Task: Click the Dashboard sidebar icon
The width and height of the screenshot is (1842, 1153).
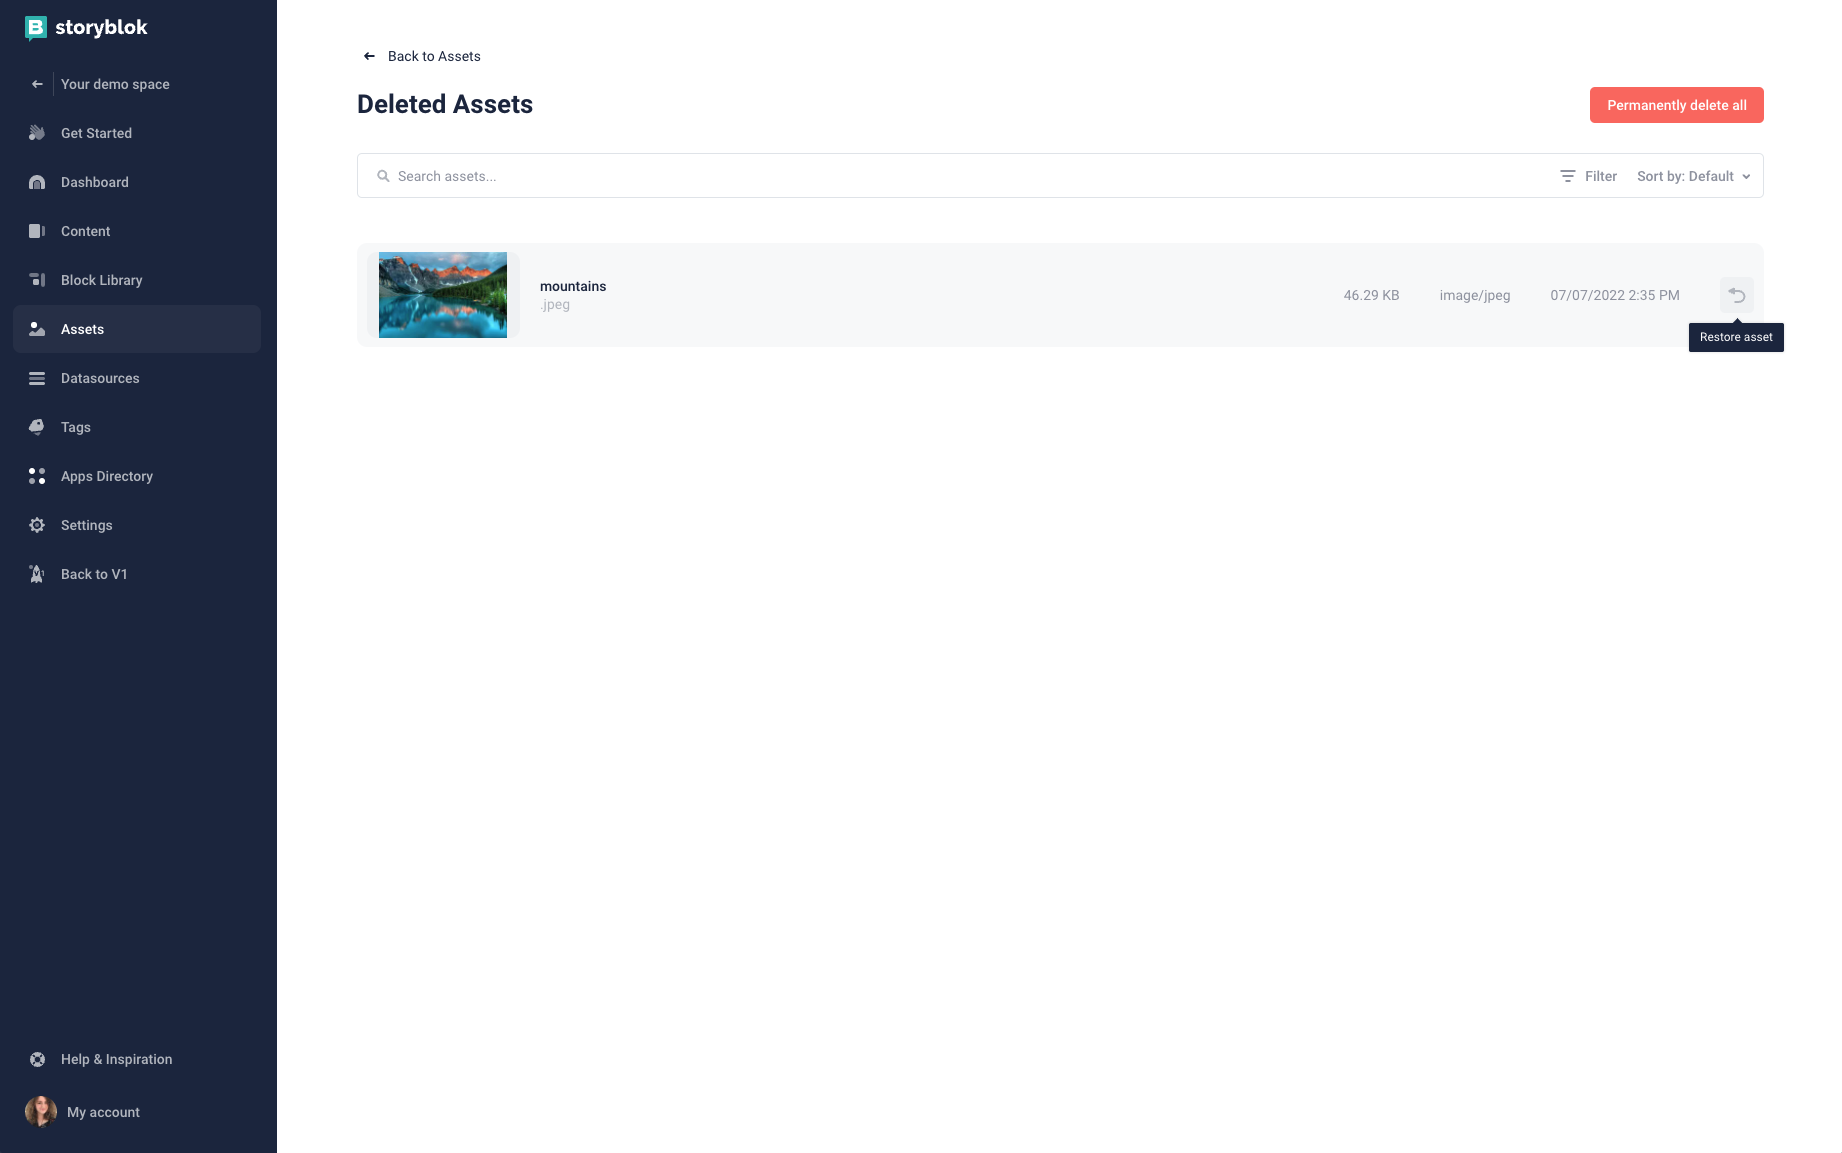Action: [37, 182]
